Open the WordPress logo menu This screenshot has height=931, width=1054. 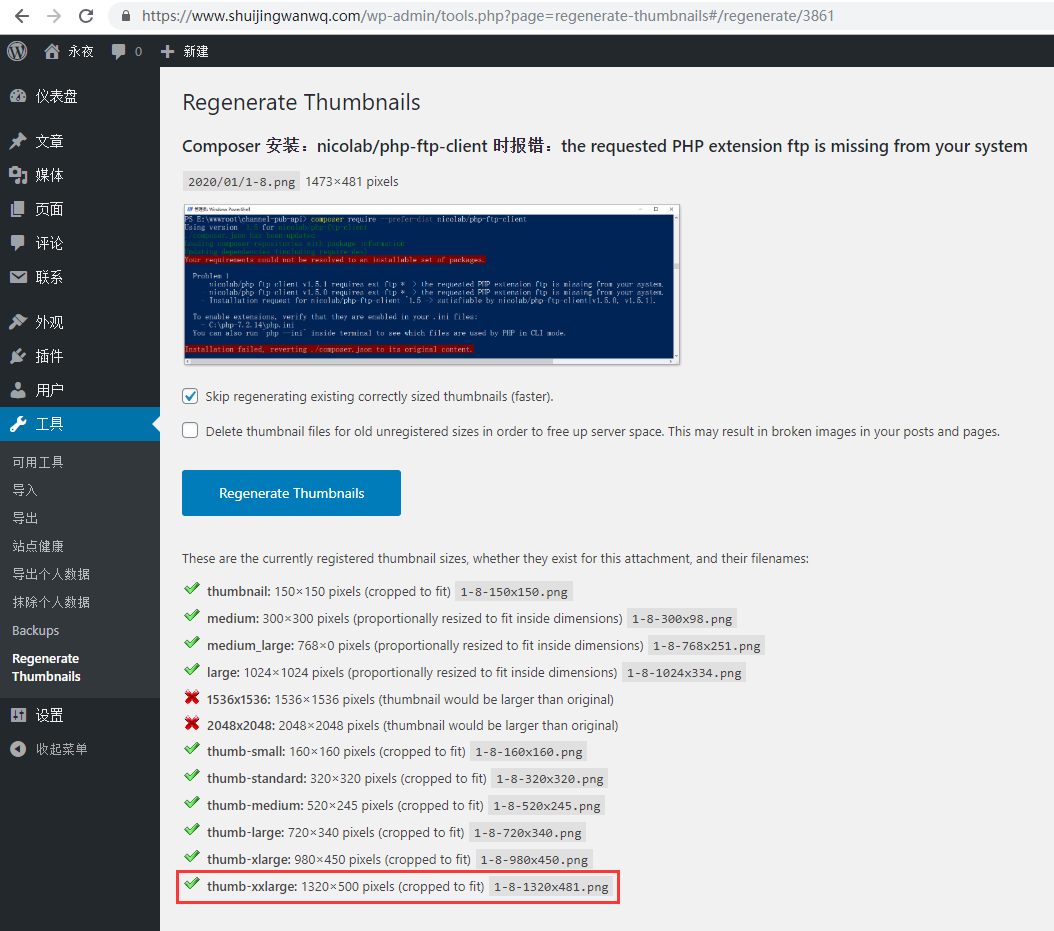tap(17, 51)
